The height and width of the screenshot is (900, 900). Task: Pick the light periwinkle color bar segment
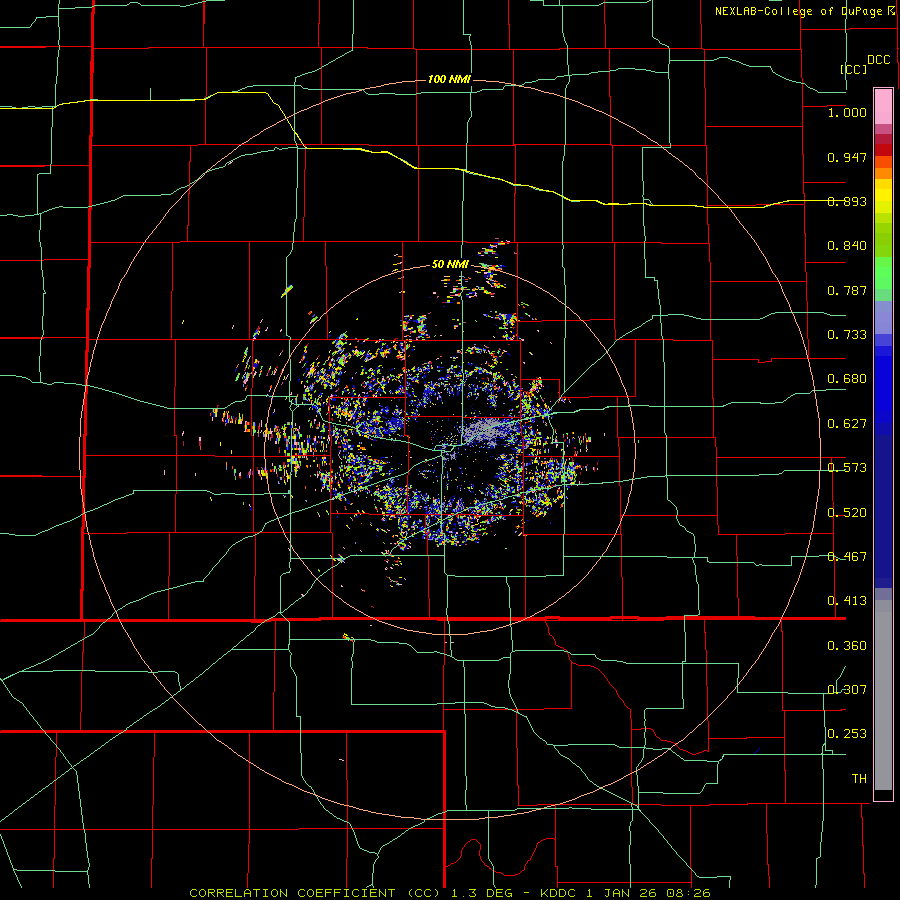[883, 317]
